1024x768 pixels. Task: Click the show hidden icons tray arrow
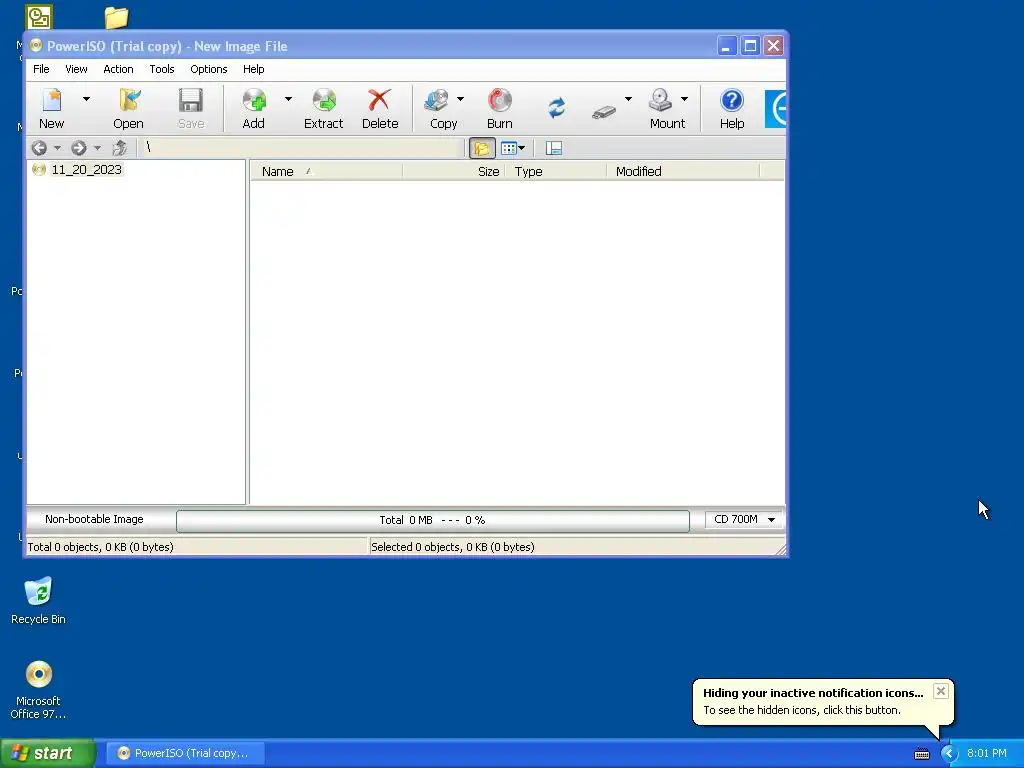click(949, 754)
